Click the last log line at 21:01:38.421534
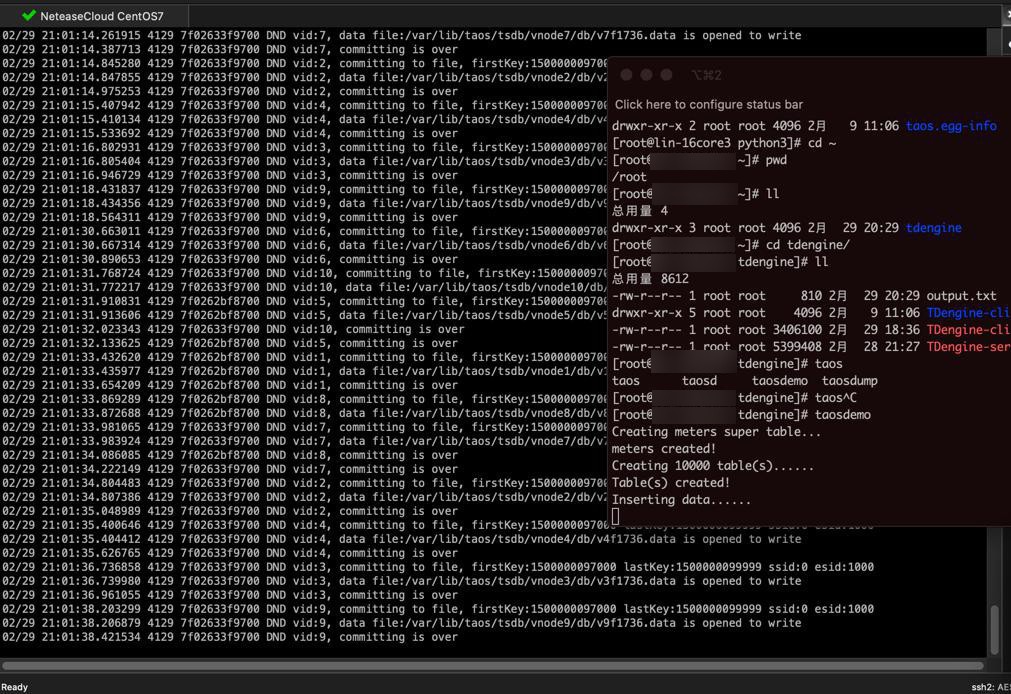Screen dimensions: 1011x694 (x=230, y=637)
